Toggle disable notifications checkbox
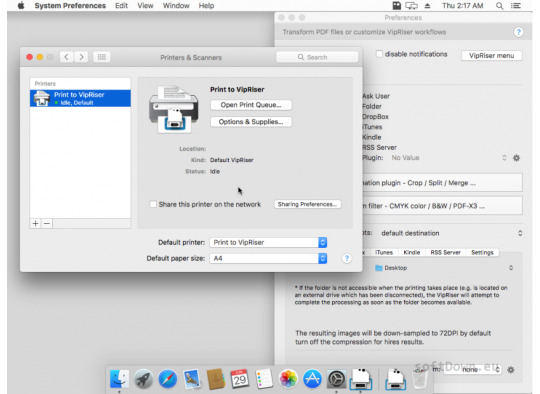The height and width of the screenshot is (394, 540). pyautogui.click(x=379, y=54)
